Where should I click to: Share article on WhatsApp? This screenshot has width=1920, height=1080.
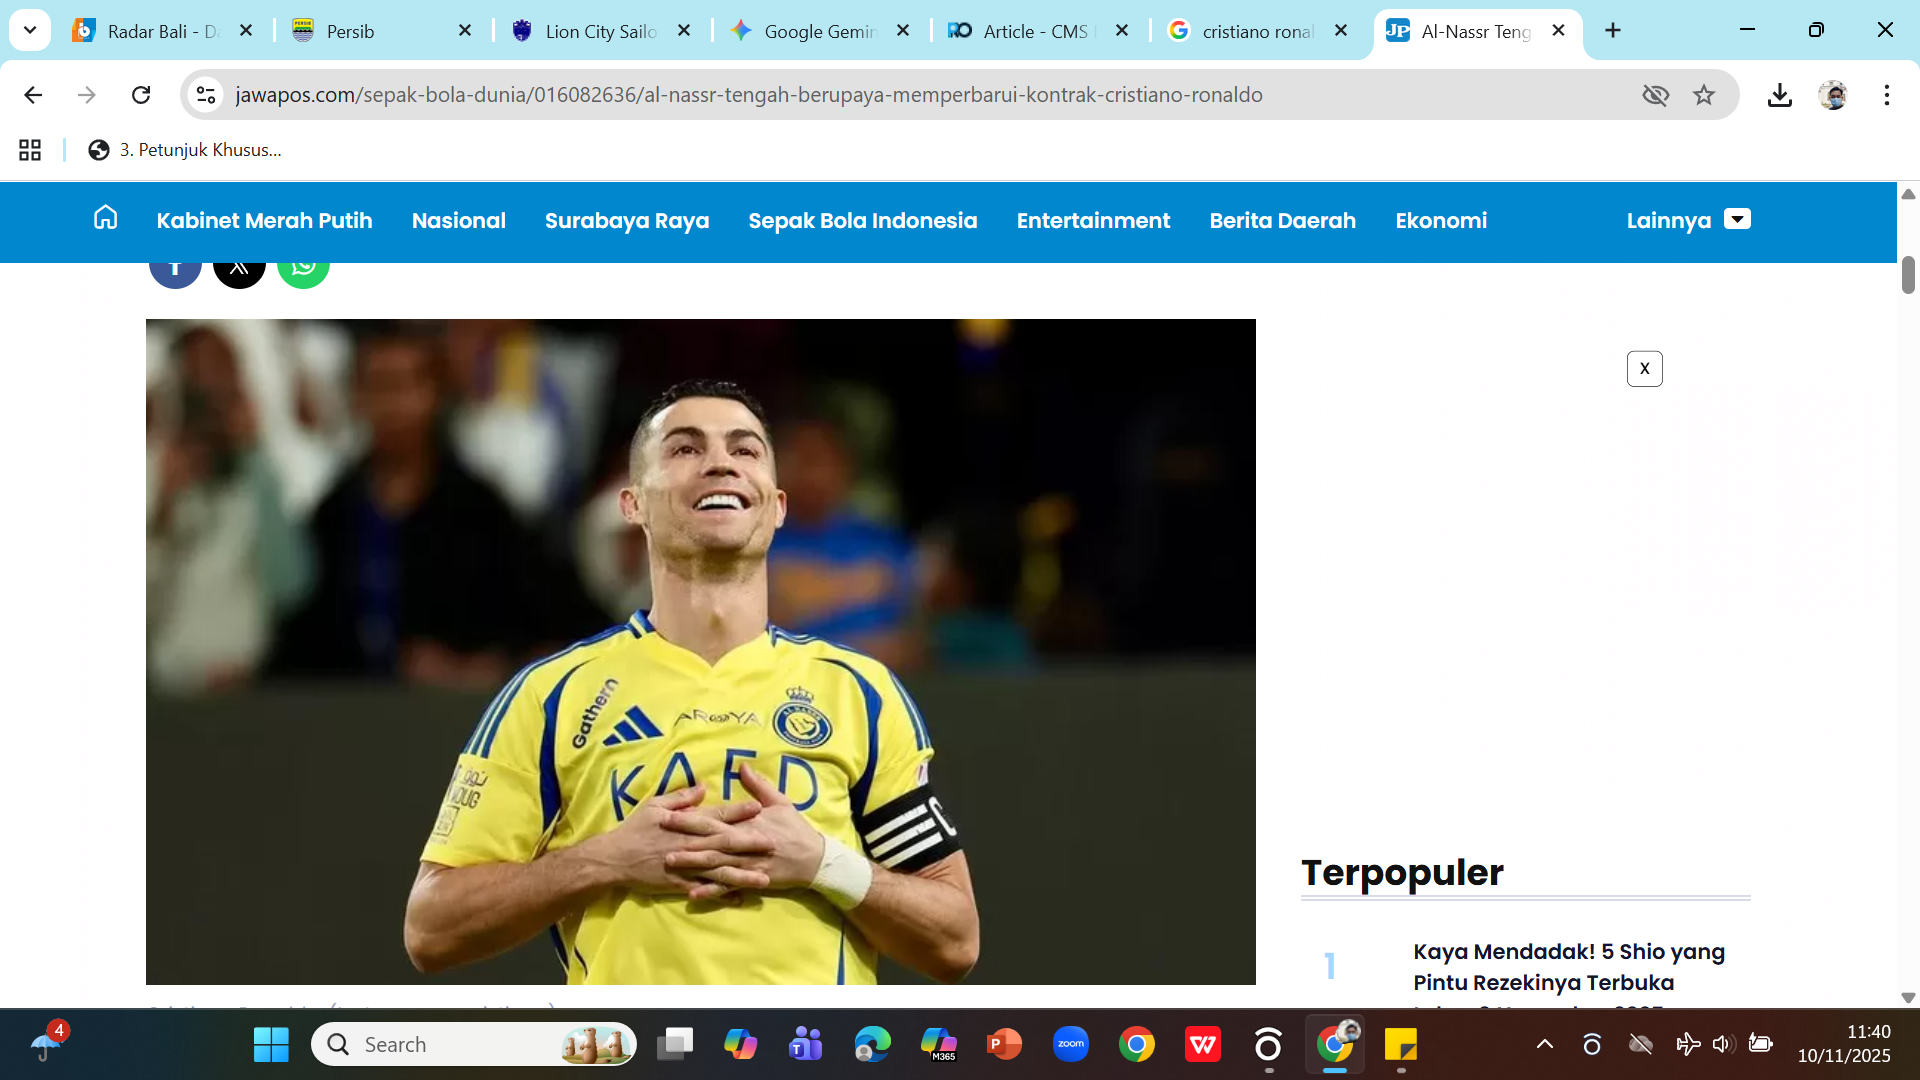tap(303, 275)
